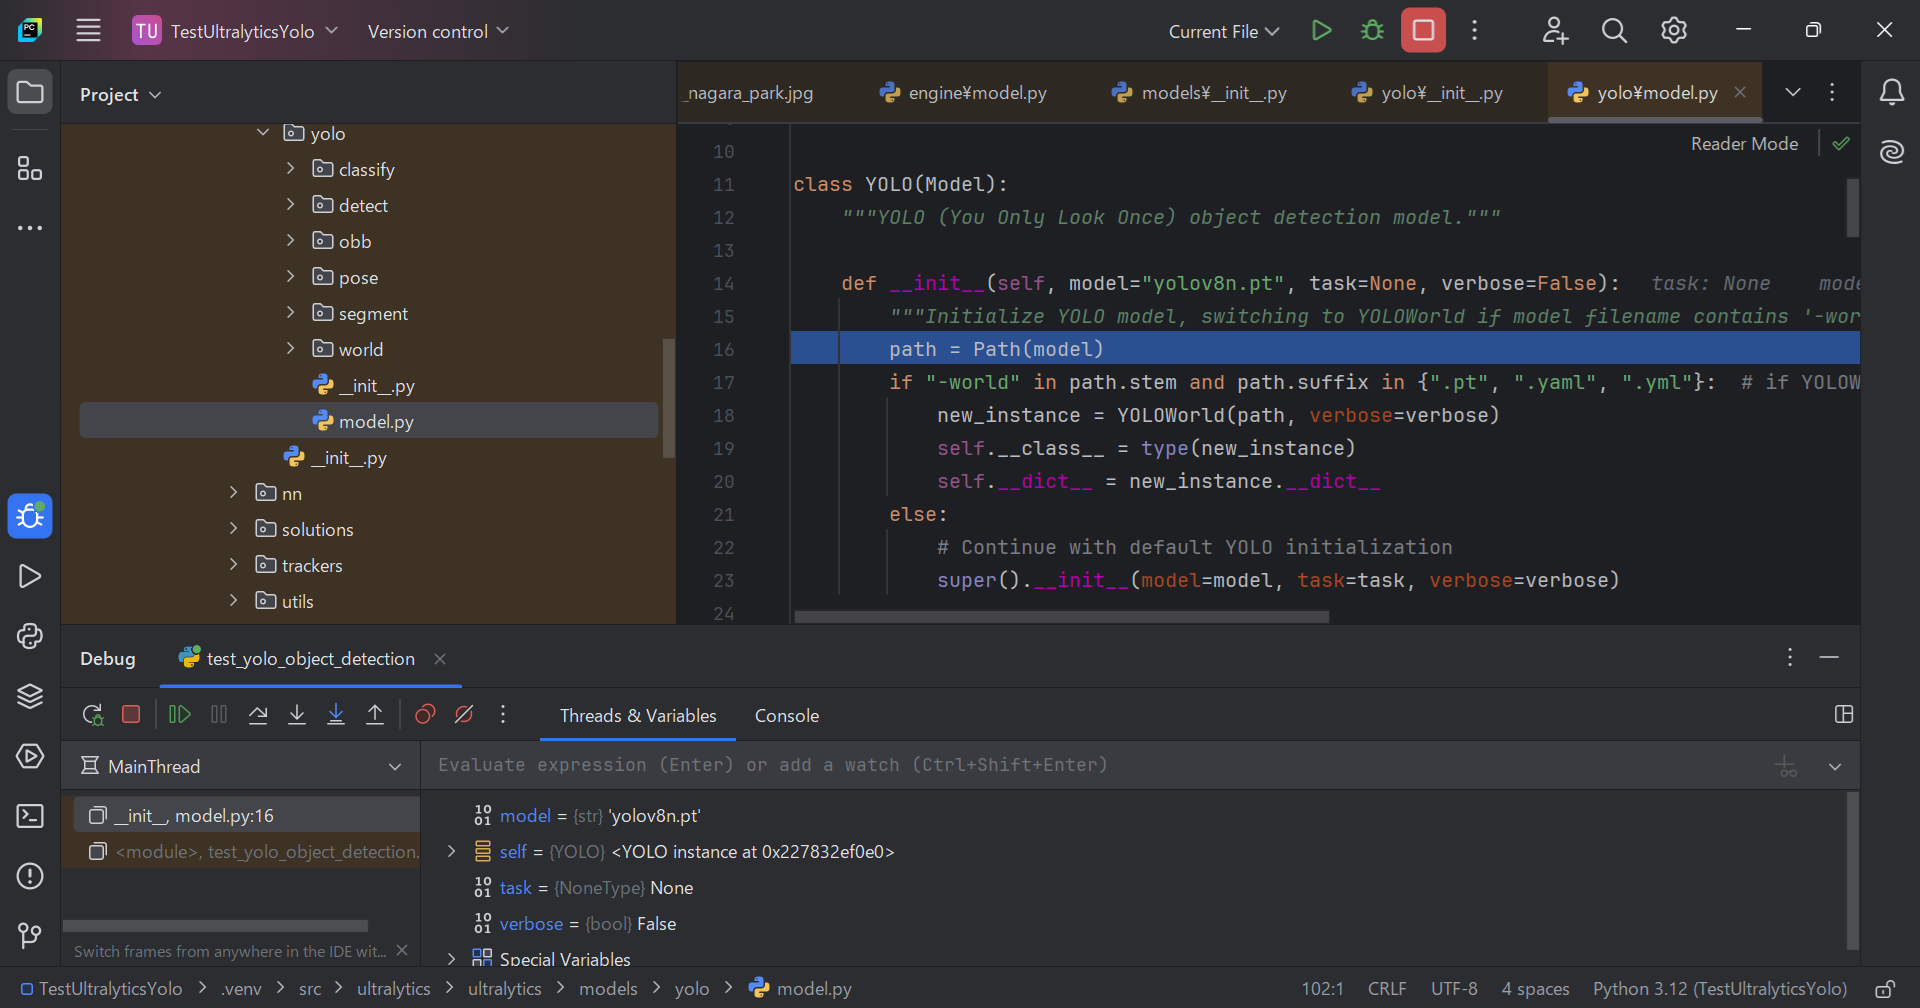Viewport: 1920px width, 1008px height.
Task: Open the Project tool window folder icon
Action: pyautogui.click(x=30, y=93)
